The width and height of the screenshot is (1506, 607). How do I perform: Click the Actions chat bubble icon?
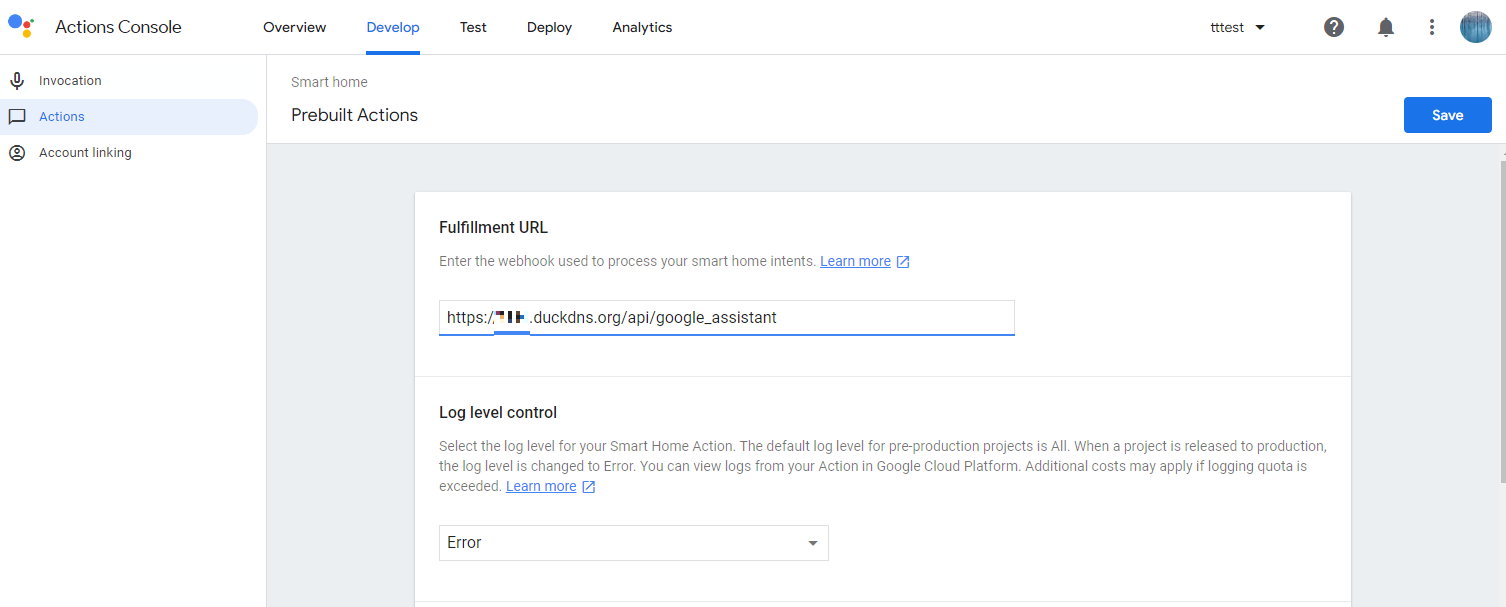pyautogui.click(x=17, y=117)
